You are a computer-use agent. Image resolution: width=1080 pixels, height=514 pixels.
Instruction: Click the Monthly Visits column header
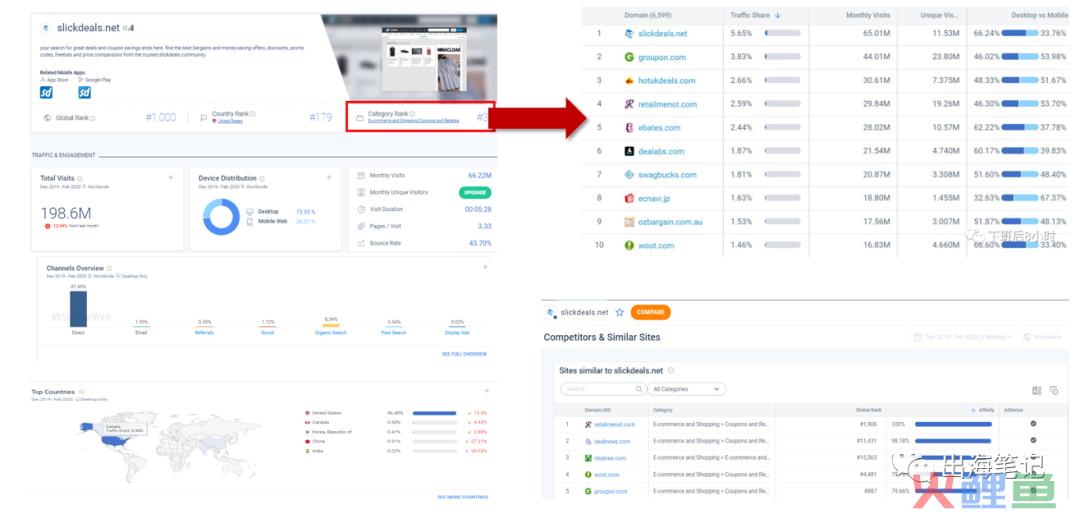868,14
